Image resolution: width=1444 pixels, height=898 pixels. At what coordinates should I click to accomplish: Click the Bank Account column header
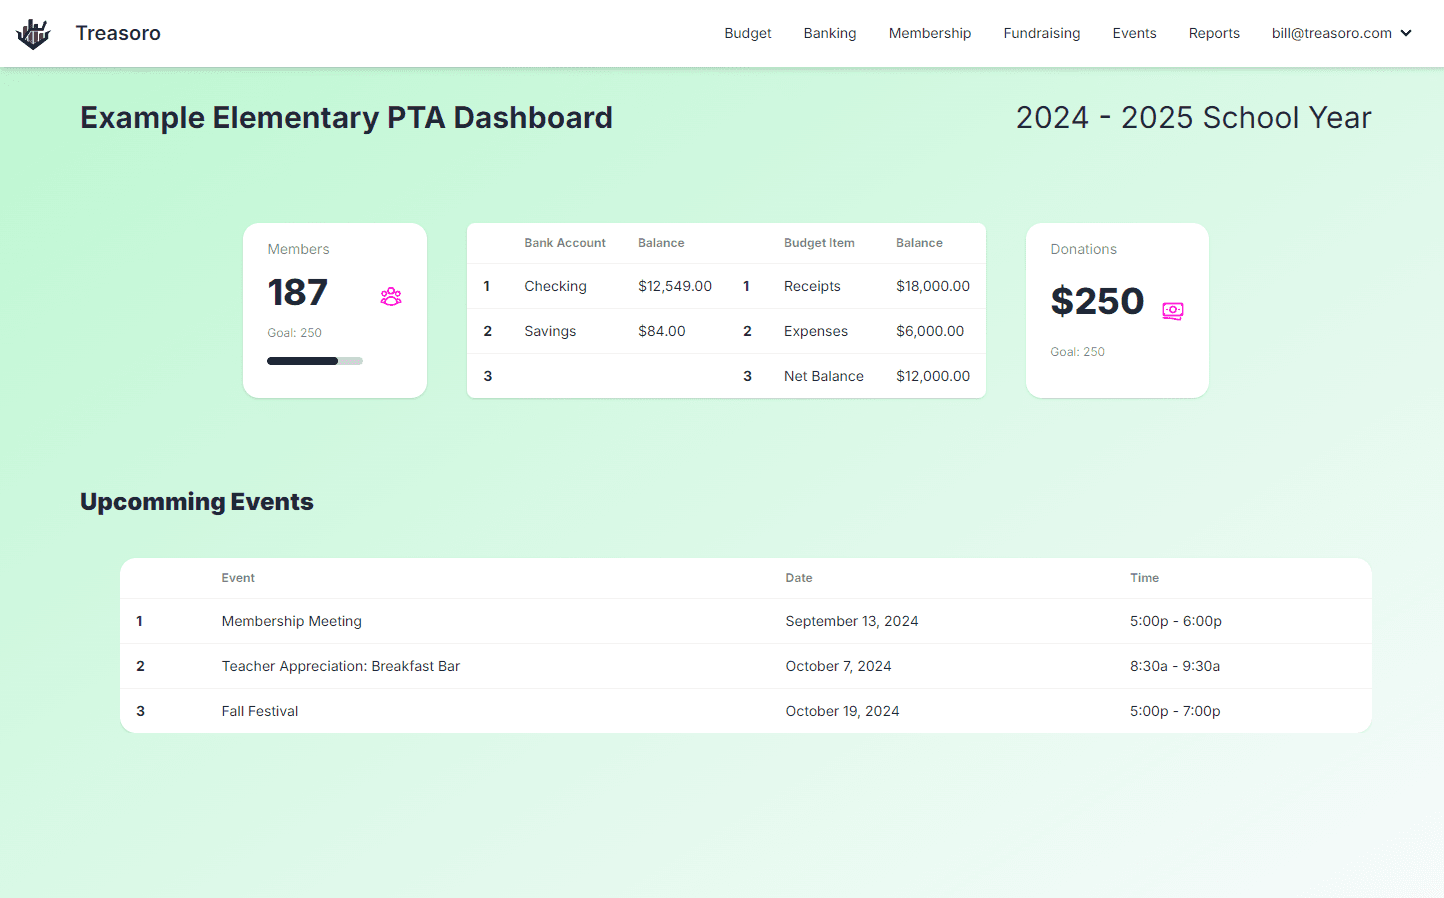tap(565, 243)
